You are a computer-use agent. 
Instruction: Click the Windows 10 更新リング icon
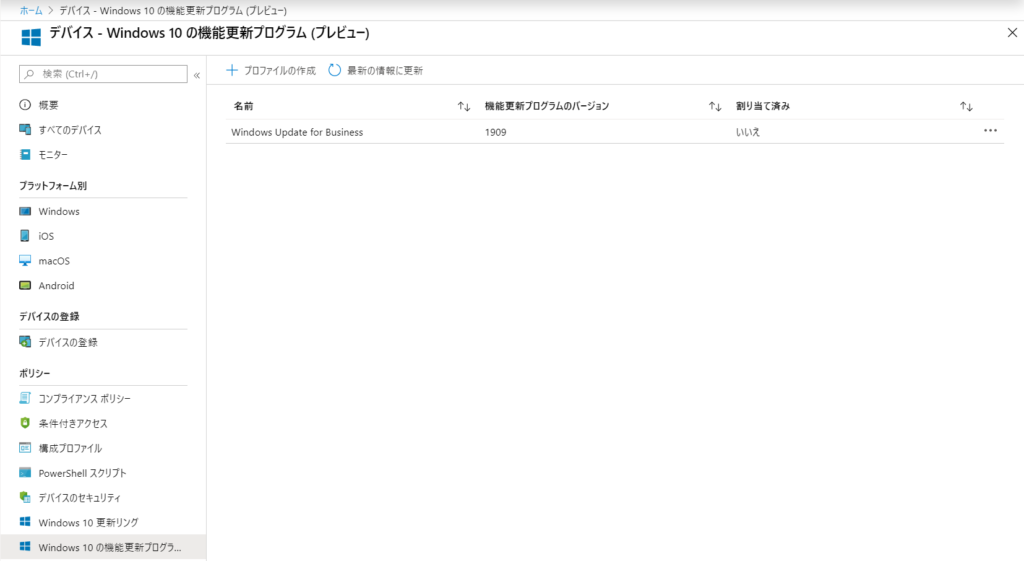click(x=25, y=522)
